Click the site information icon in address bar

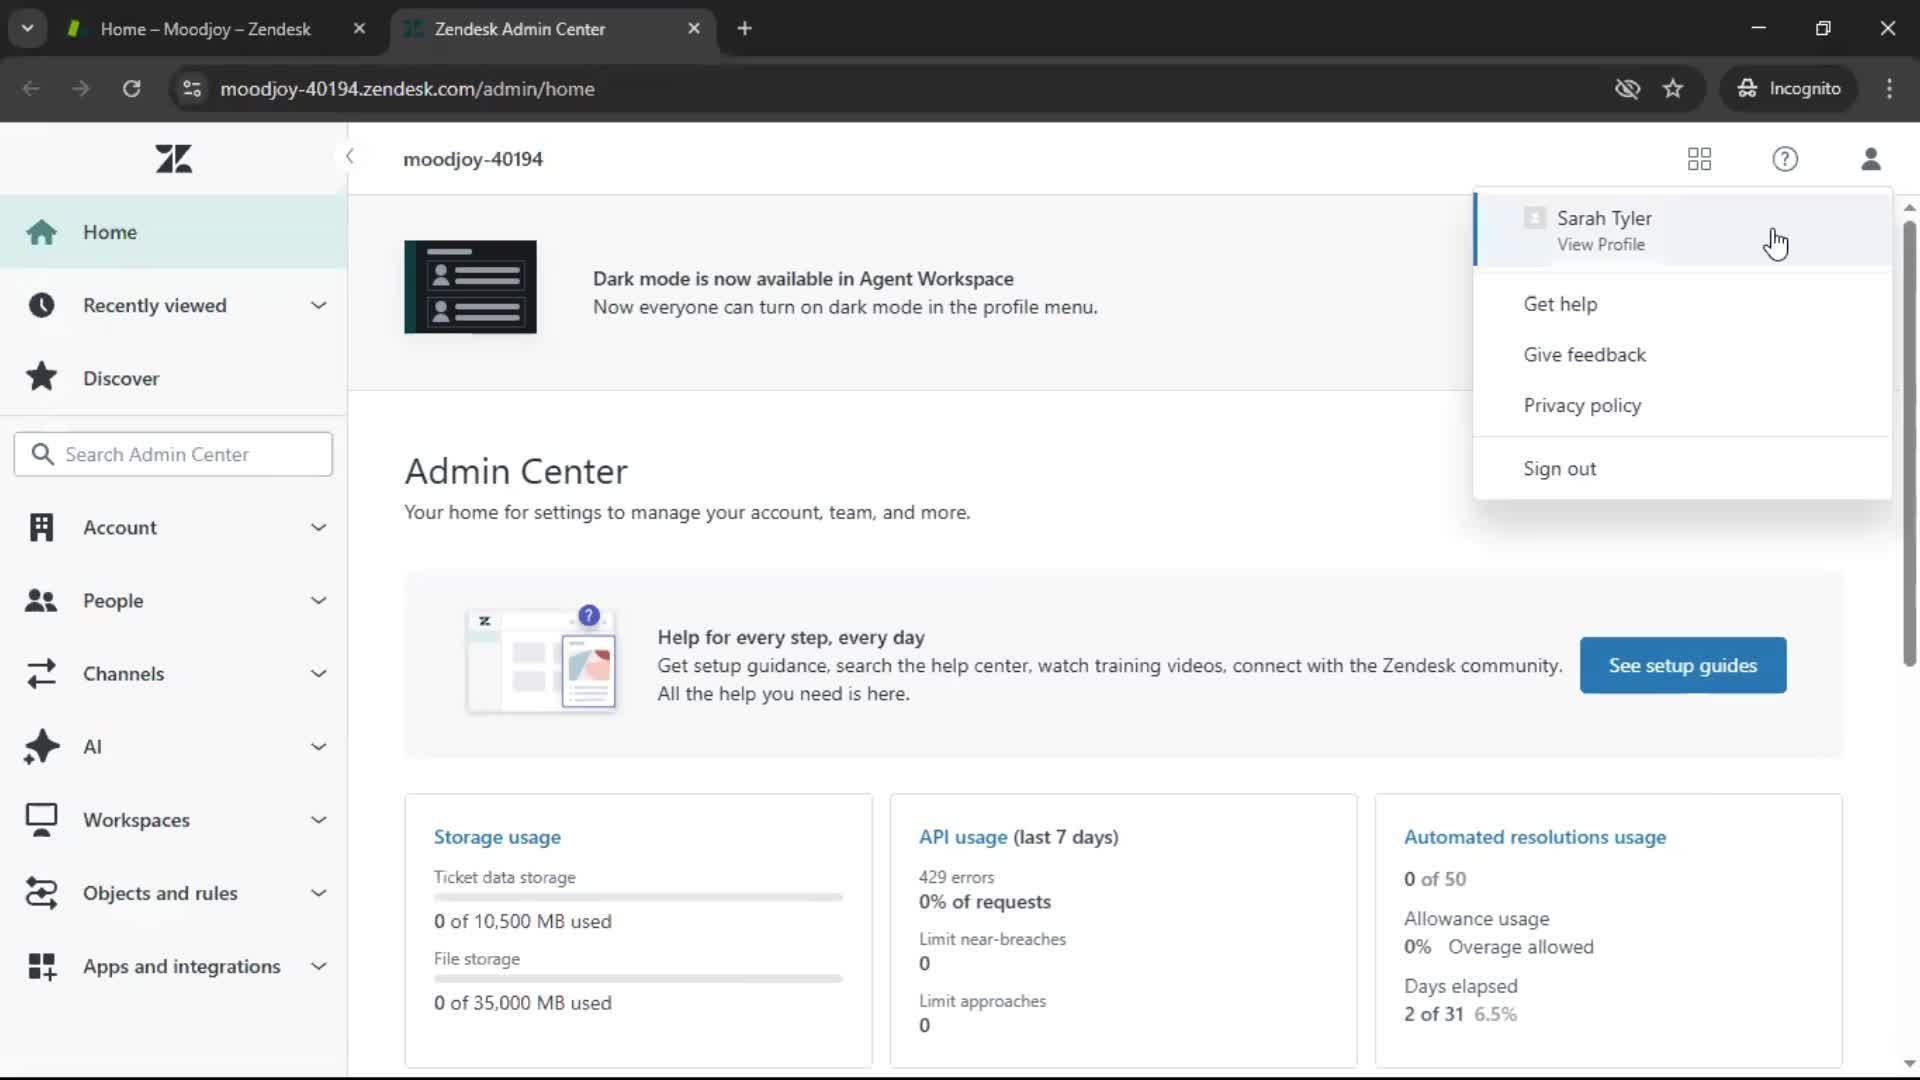[192, 88]
